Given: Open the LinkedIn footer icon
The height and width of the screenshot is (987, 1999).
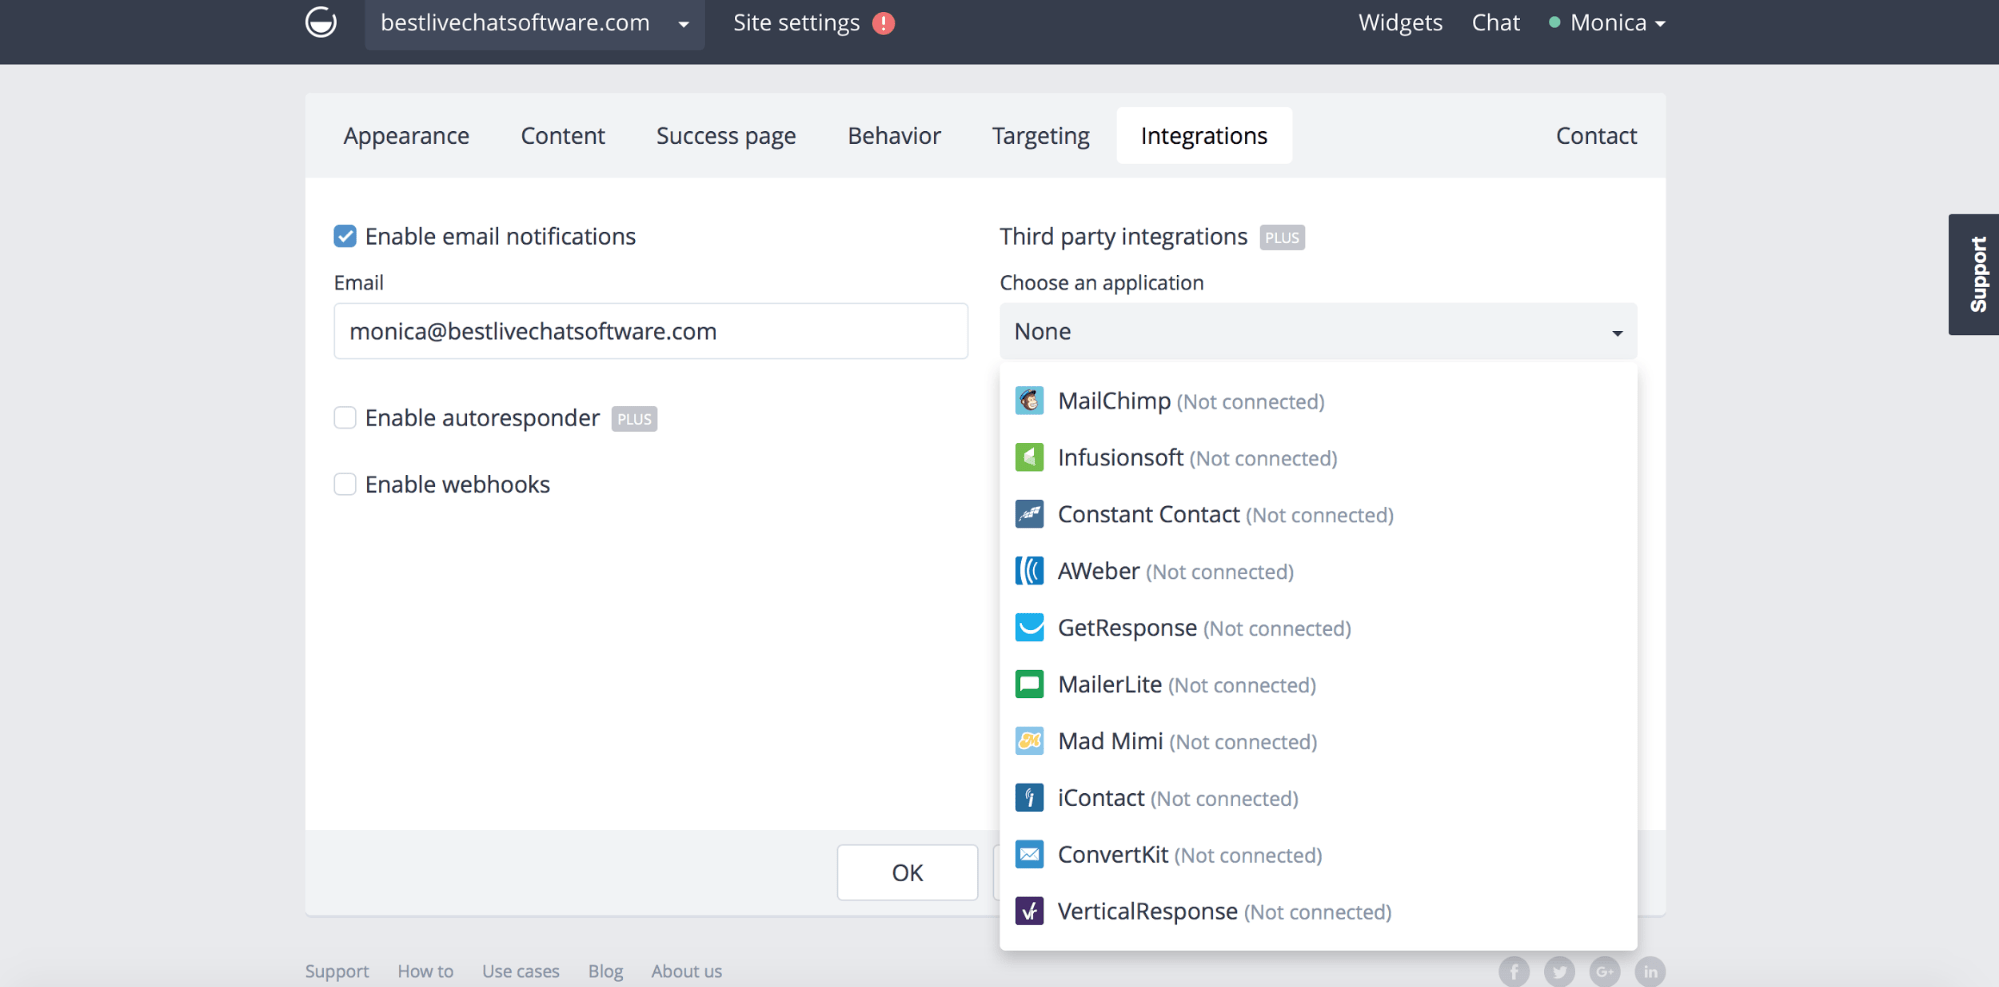Looking at the screenshot, I should point(1650,971).
